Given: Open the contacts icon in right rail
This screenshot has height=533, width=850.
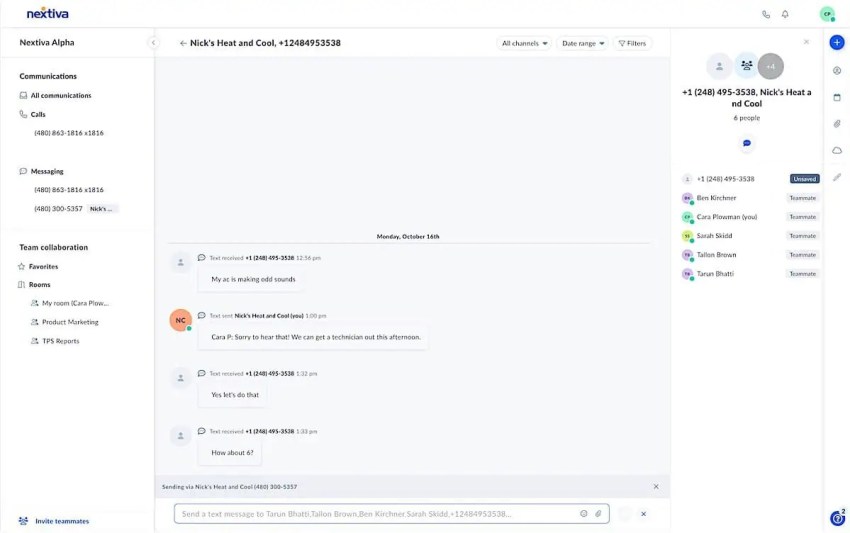Looking at the screenshot, I should tap(837, 70).
